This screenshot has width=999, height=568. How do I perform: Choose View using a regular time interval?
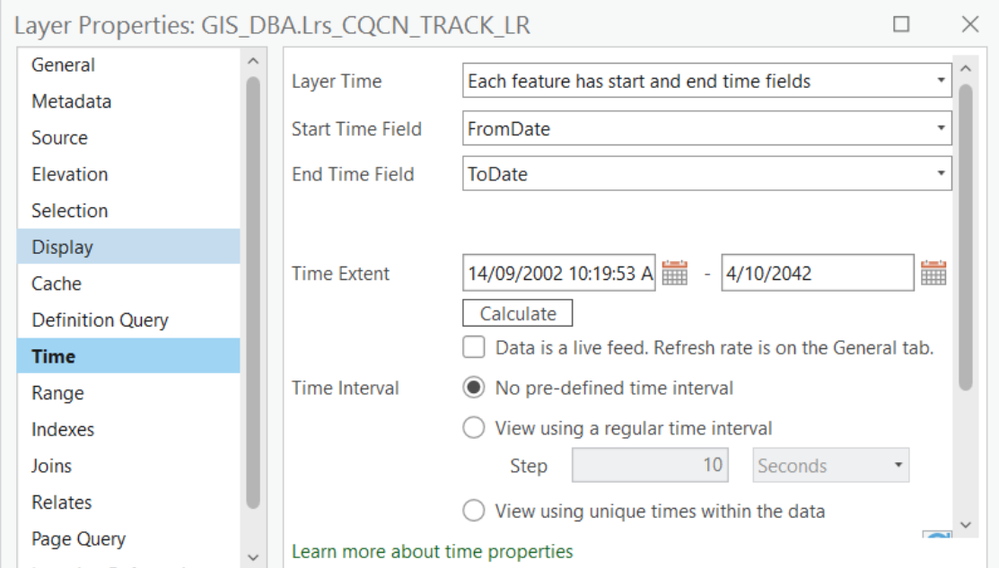474,428
